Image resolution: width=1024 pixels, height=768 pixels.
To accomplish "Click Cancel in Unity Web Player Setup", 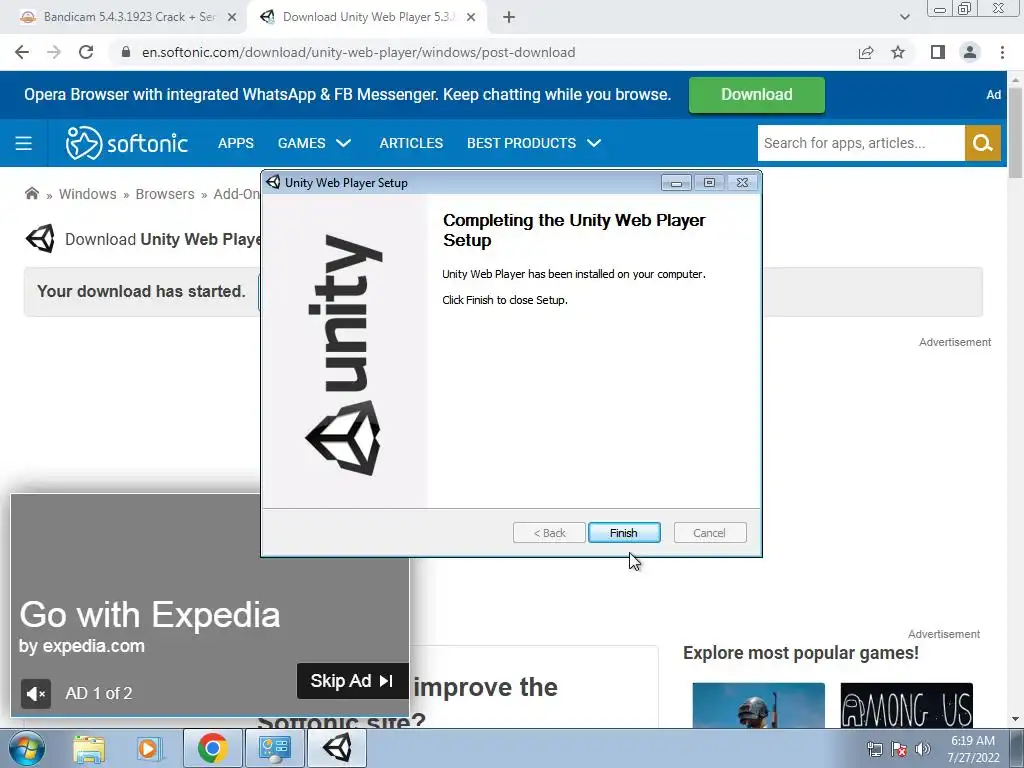I will [709, 533].
